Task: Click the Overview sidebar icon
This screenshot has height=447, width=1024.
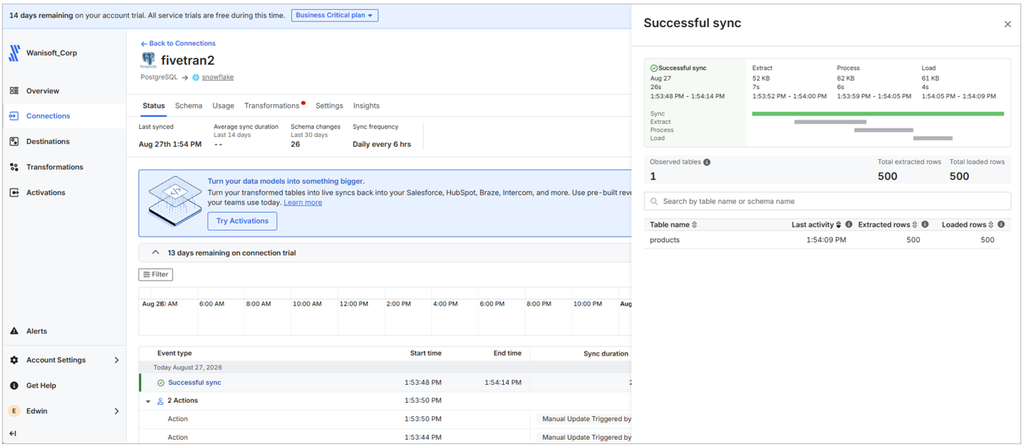Action: point(14,91)
